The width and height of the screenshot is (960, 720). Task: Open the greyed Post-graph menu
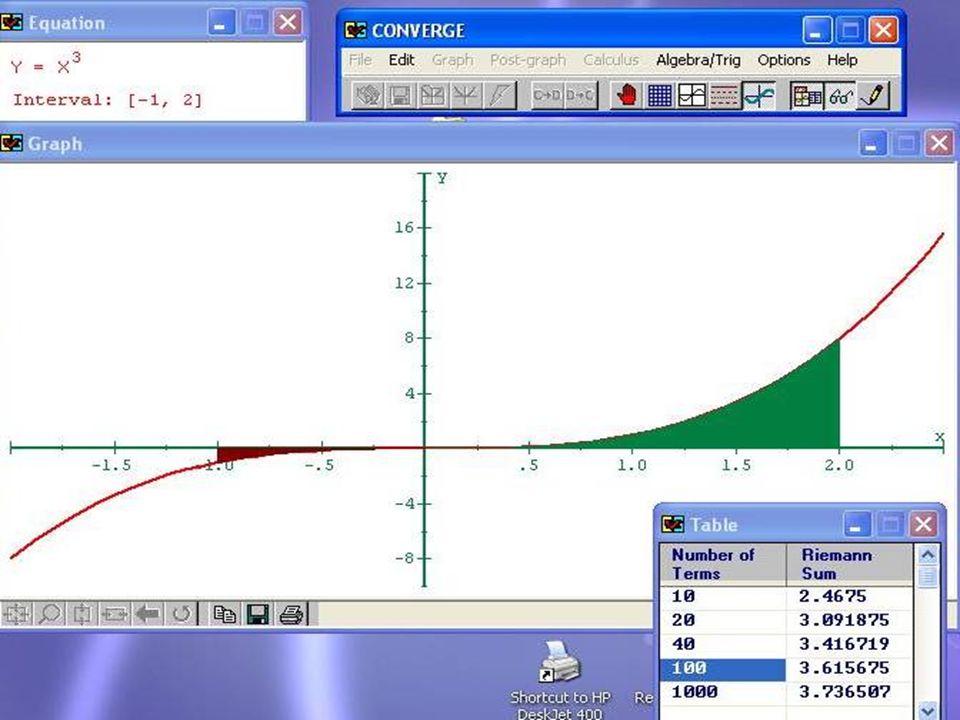528,60
